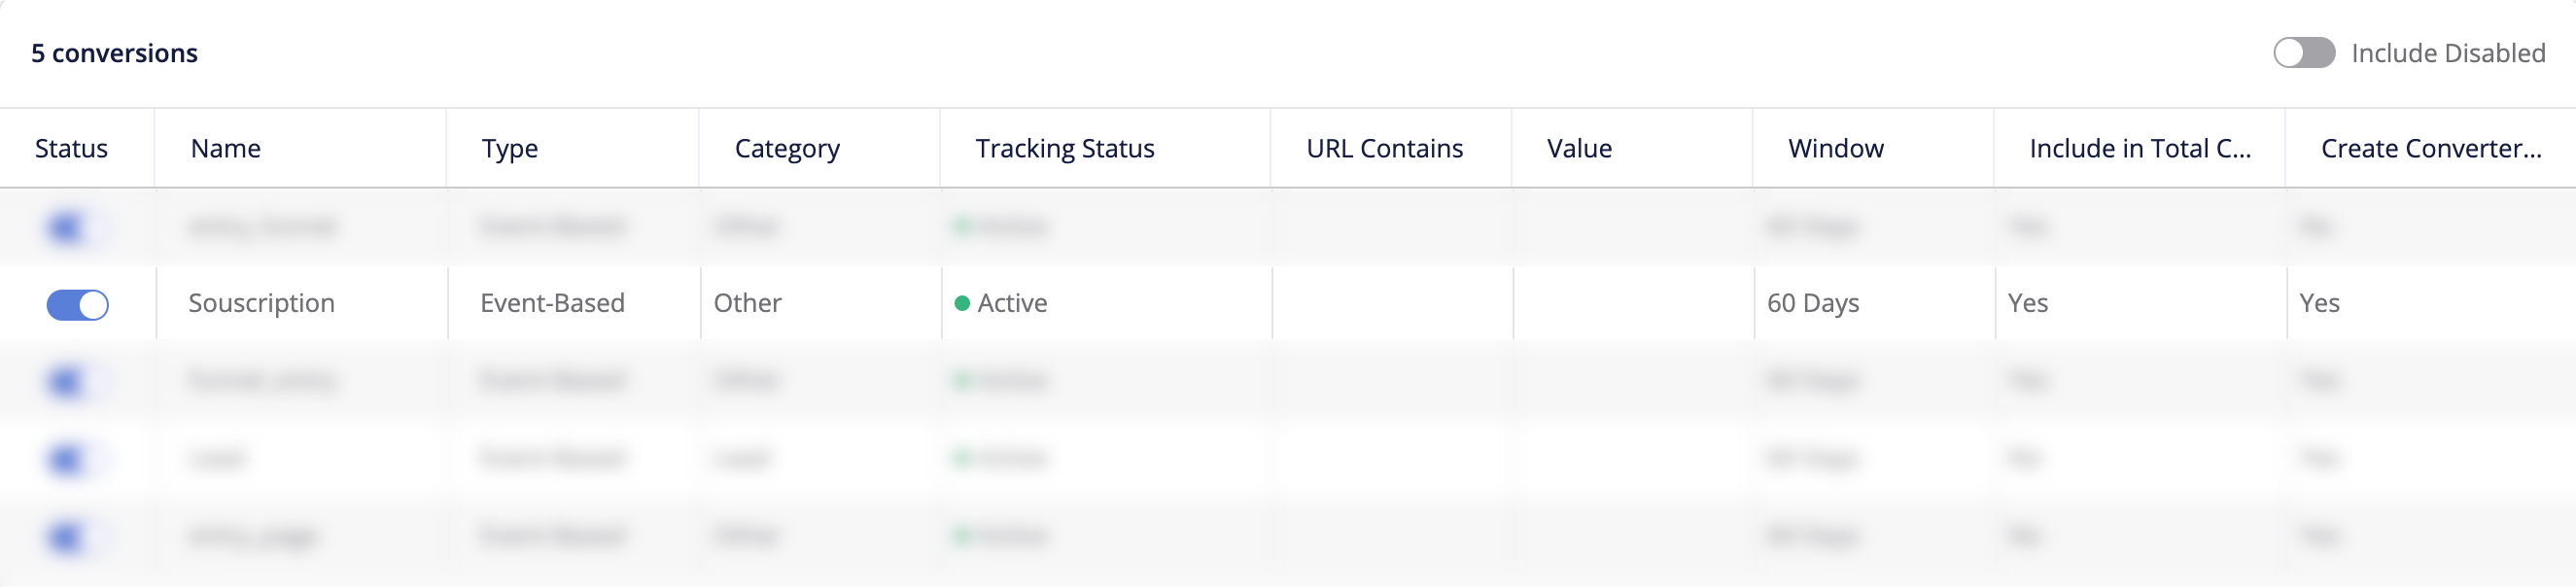
Task: Click the Event-Based type cell
Action: point(552,303)
